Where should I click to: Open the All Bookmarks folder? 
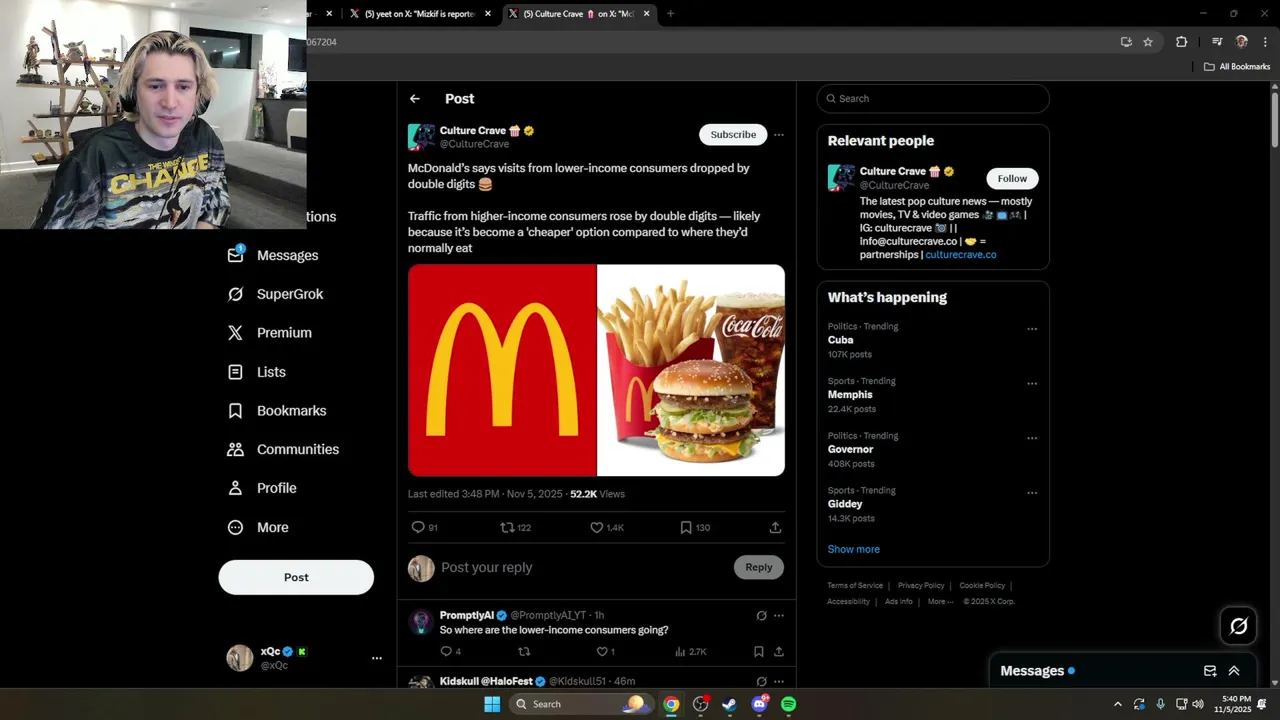tap(1237, 67)
